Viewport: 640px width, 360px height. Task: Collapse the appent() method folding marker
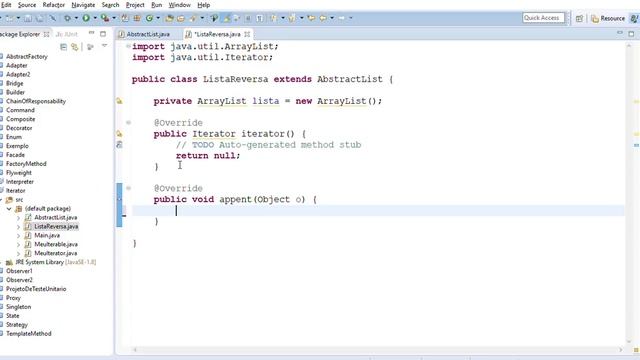pyautogui.click(x=128, y=188)
